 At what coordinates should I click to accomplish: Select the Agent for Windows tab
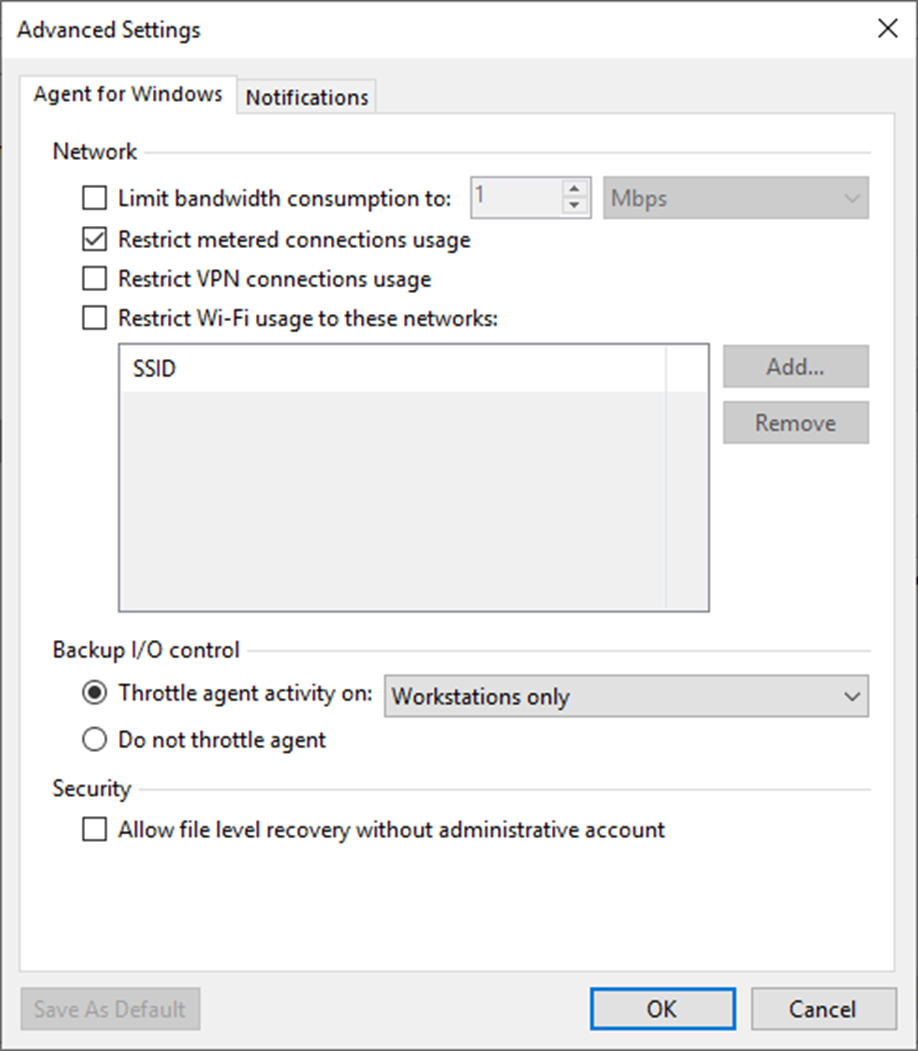coord(128,95)
